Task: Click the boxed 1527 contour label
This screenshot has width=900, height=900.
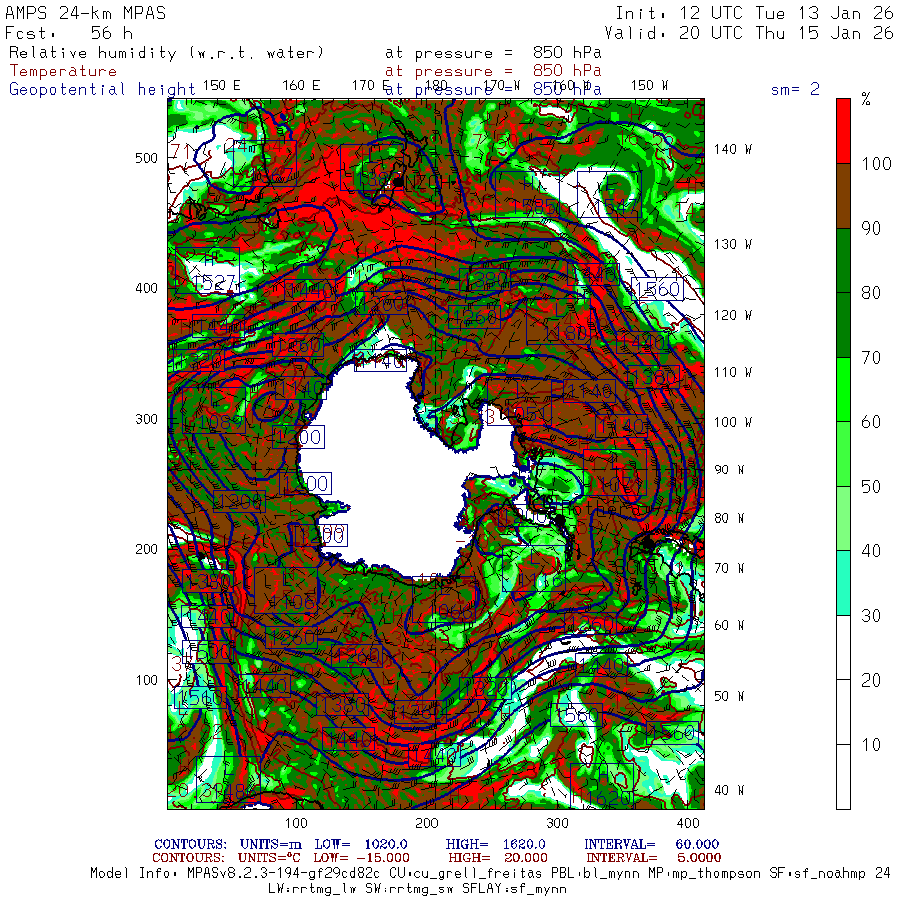Action: 217,283
